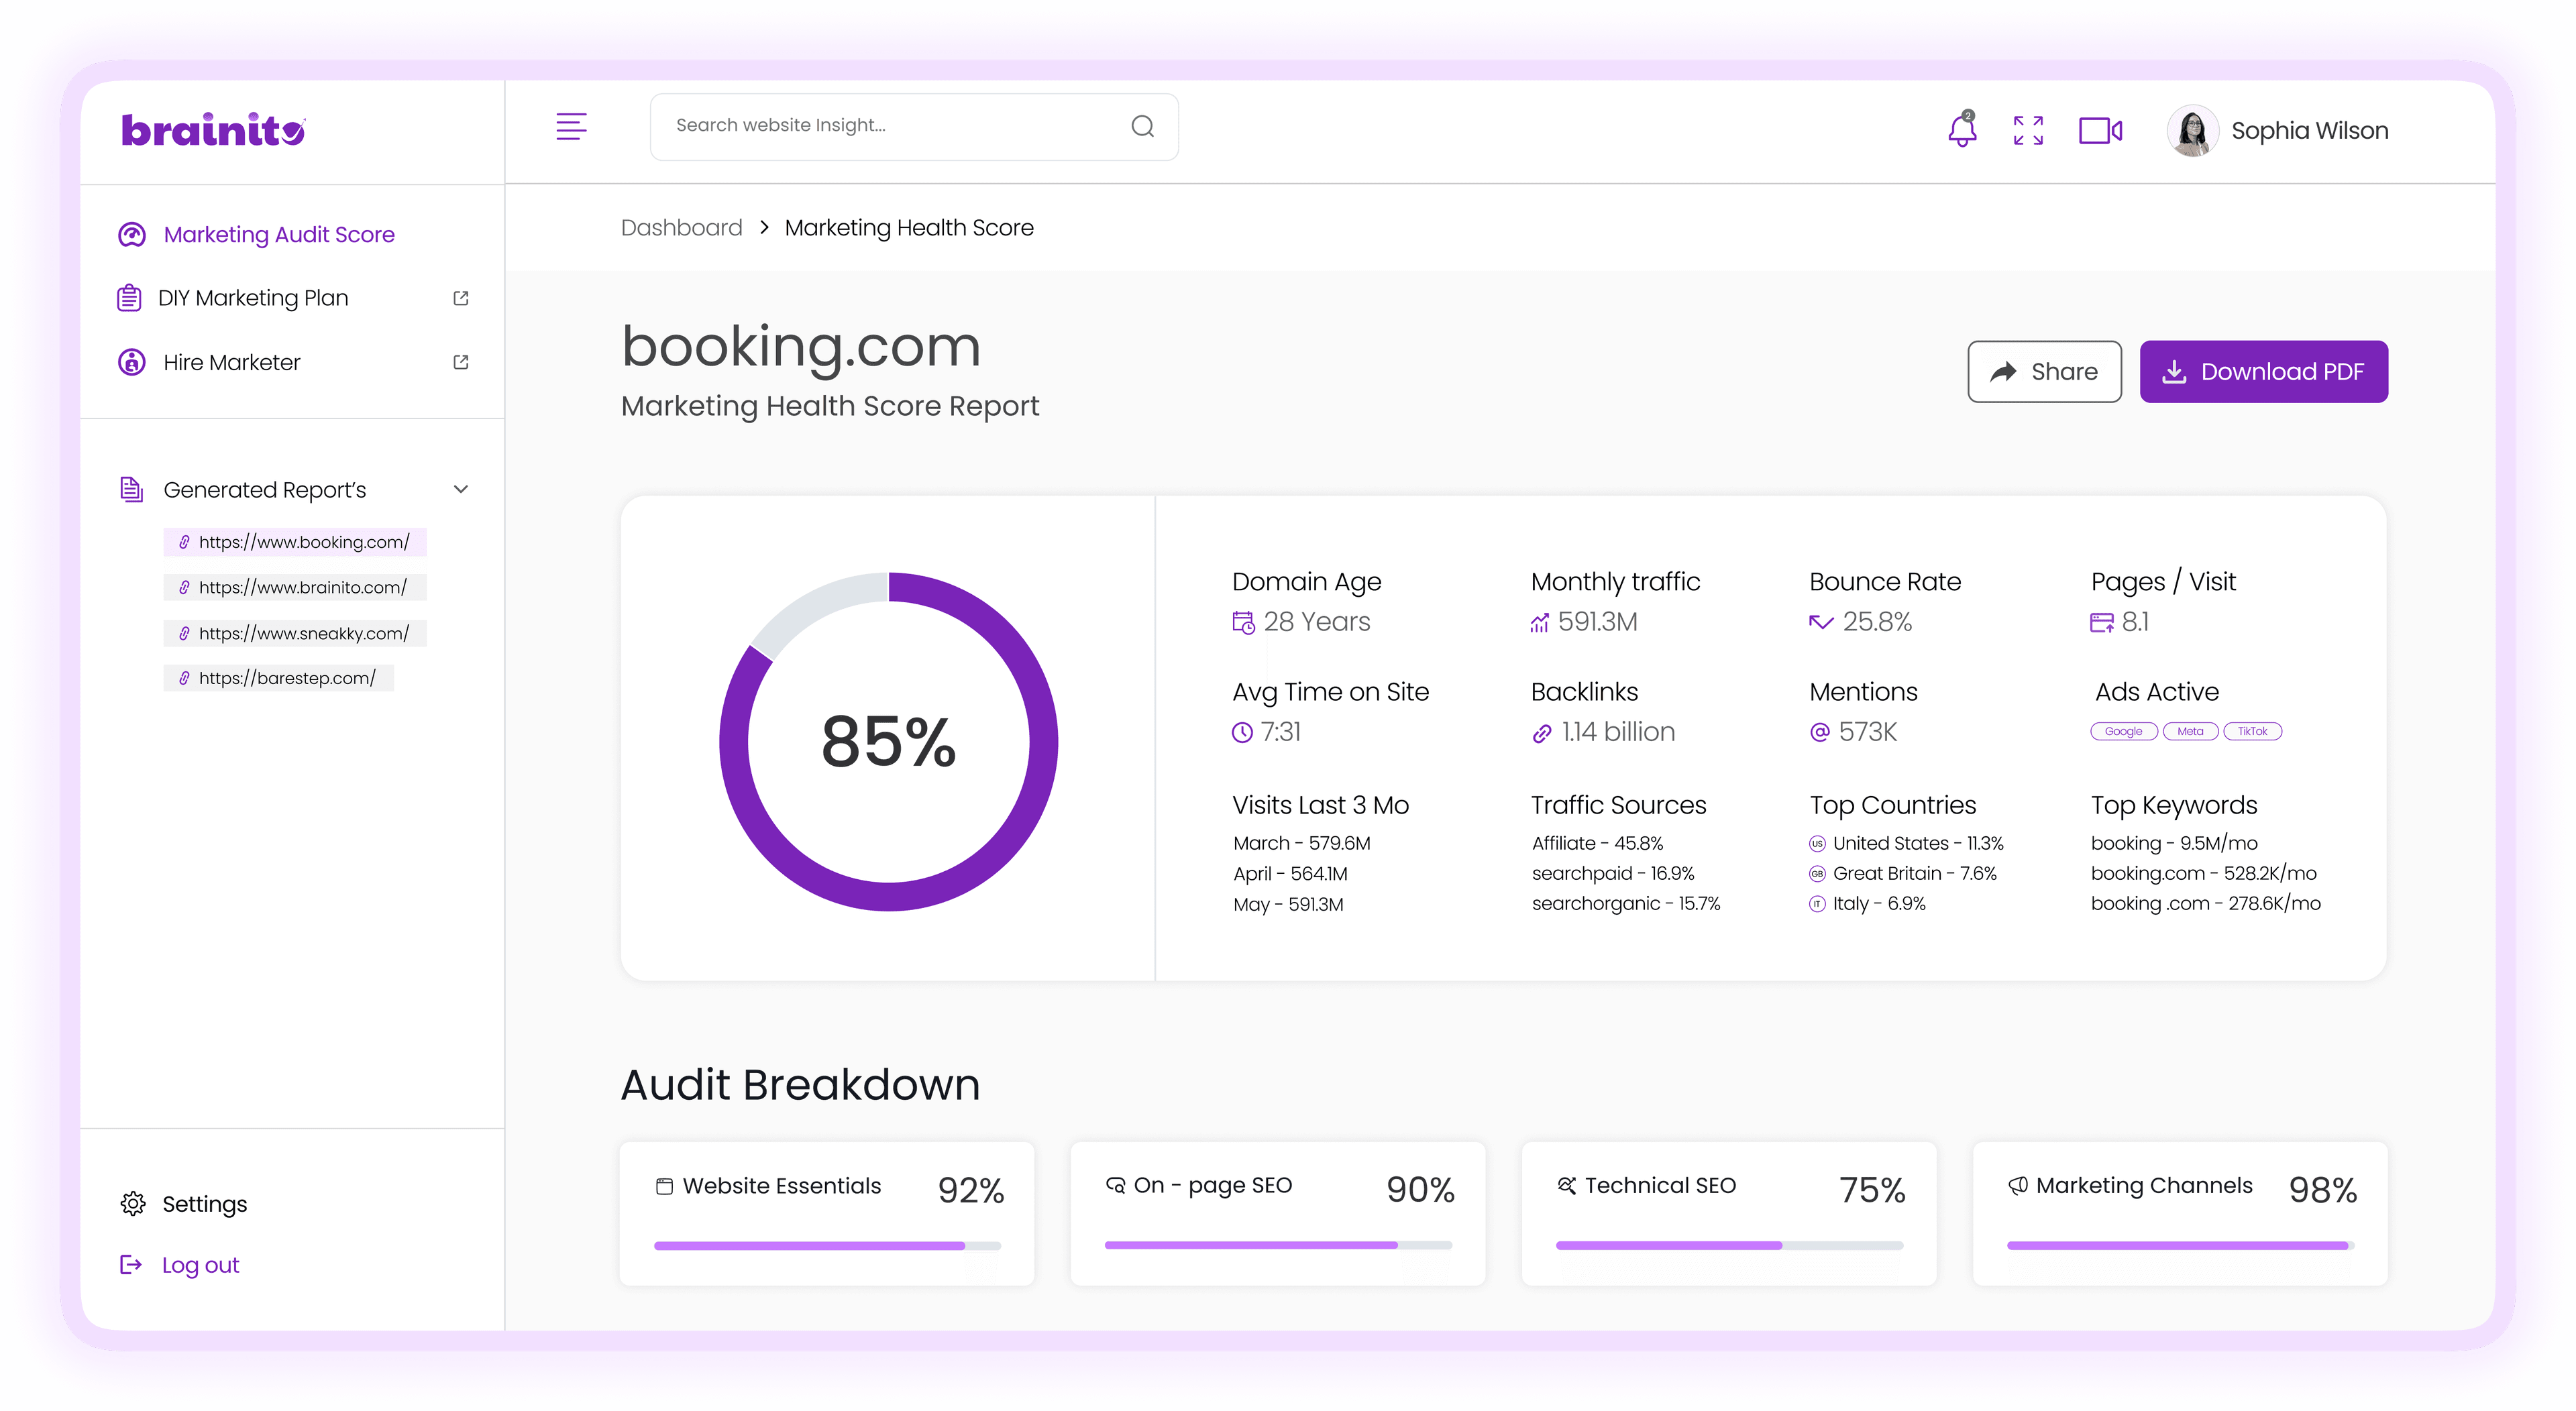Click the Settings gear icon

(132, 1204)
